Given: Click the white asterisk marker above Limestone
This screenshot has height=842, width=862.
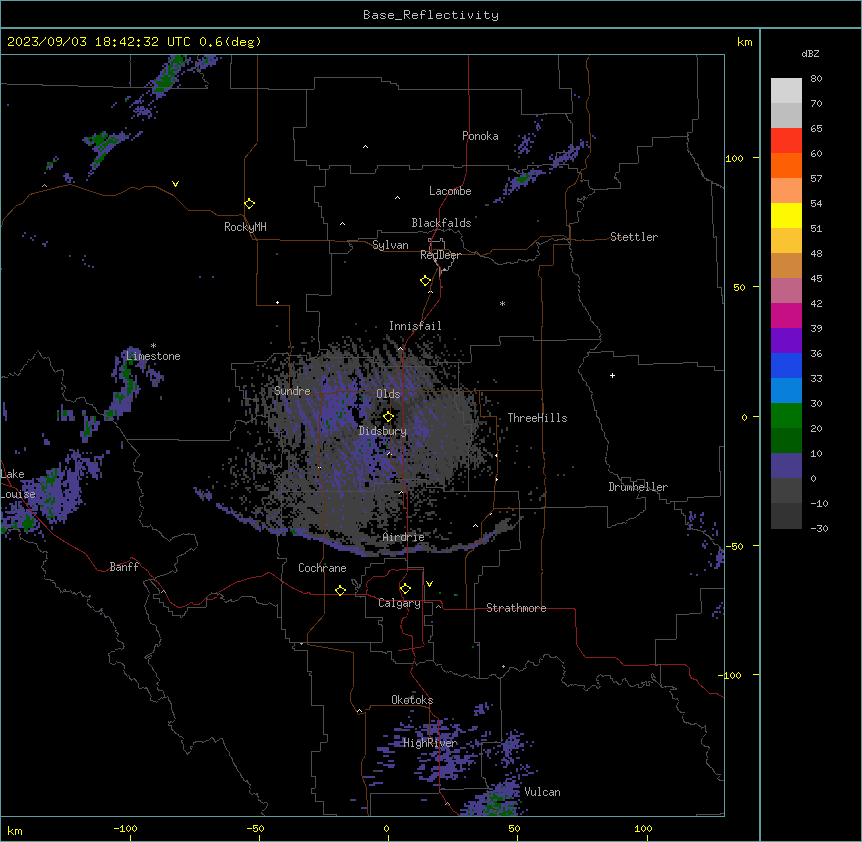Looking at the screenshot, I should 153,346.
